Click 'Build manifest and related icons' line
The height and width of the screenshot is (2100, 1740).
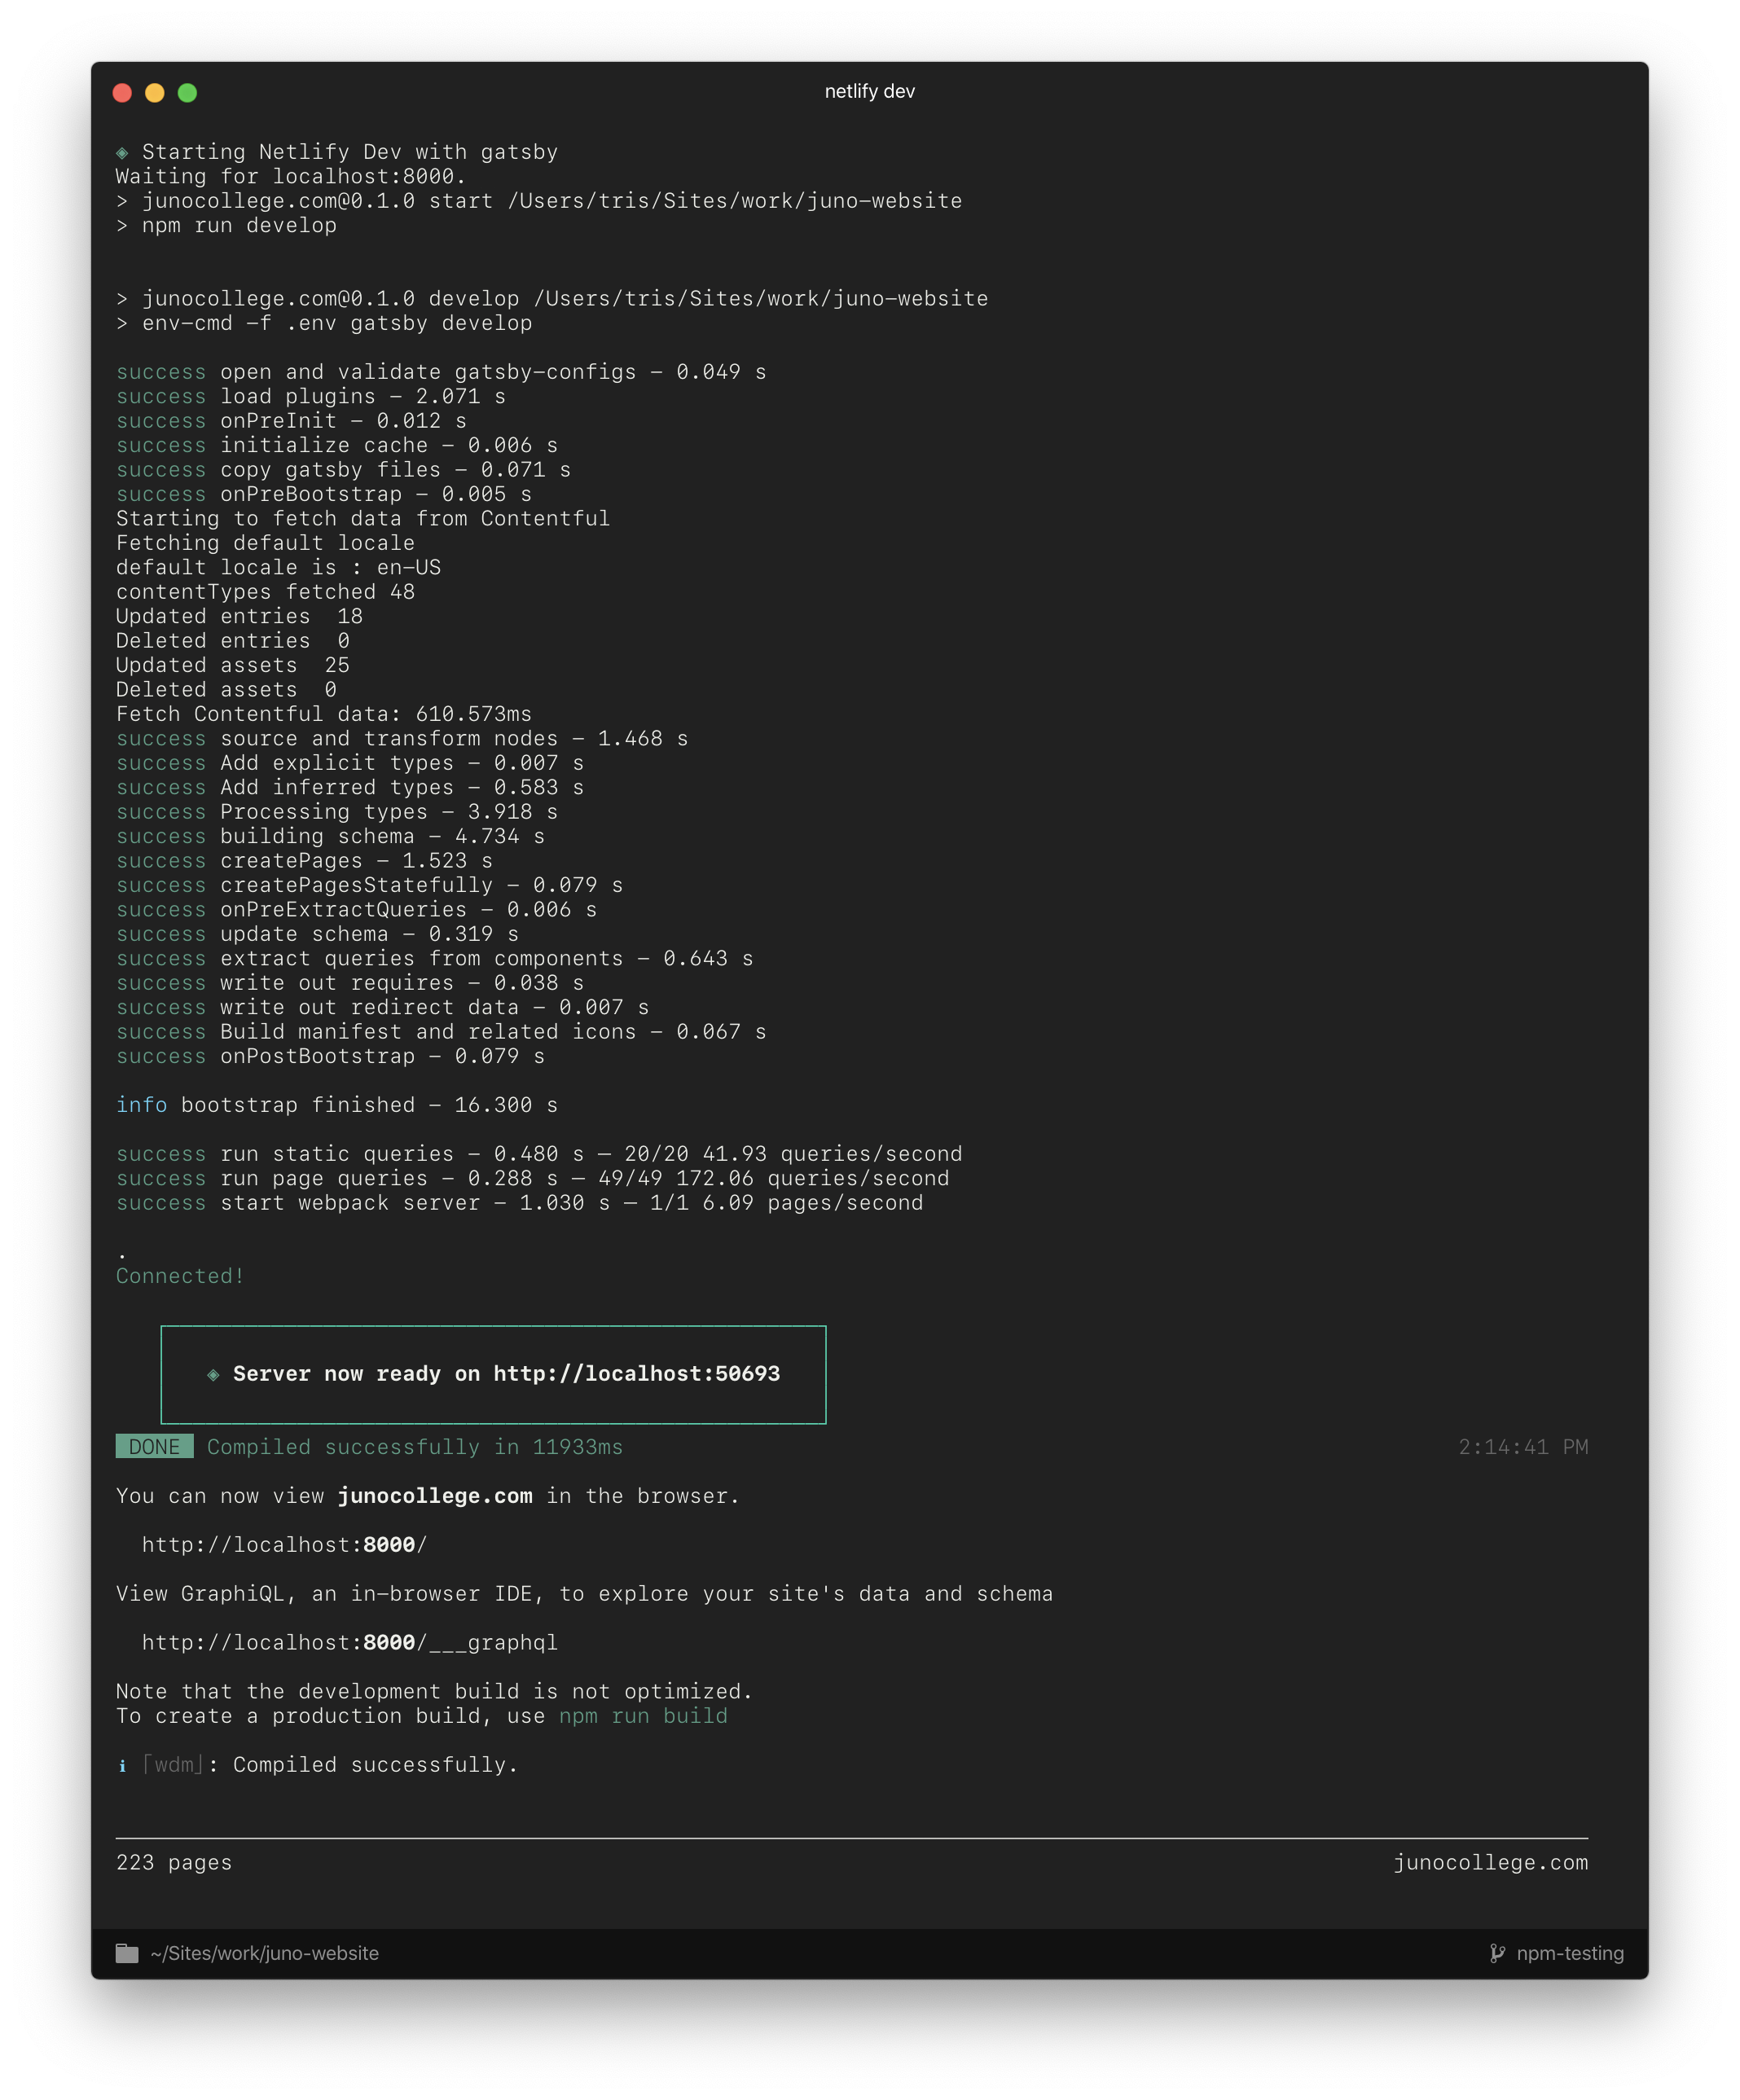click(441, 1032)
